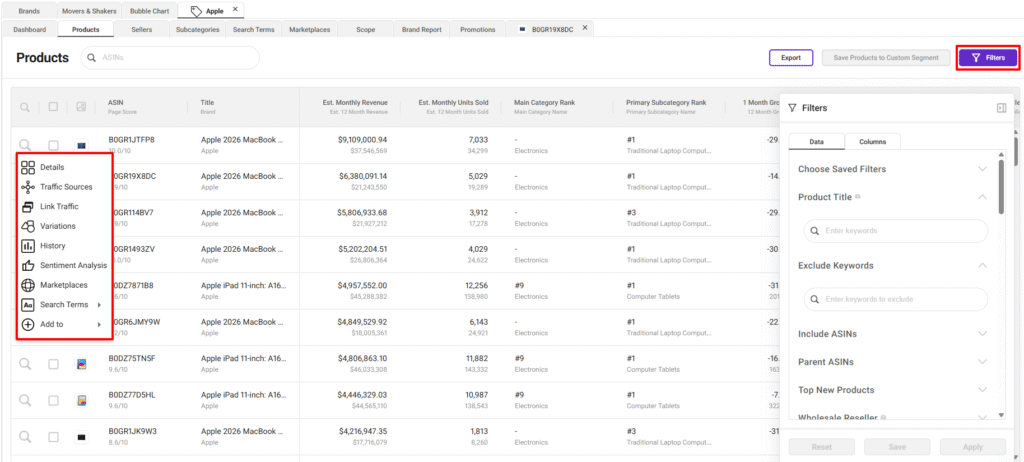Expand the Wholesale Reseller filter
Screen dimensions: 1024x462
(982, 417)
